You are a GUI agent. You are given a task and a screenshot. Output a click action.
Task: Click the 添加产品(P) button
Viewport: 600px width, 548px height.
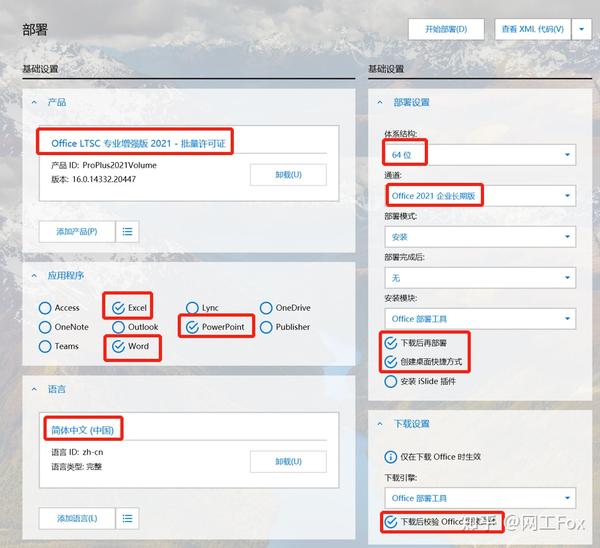(77, 232)
